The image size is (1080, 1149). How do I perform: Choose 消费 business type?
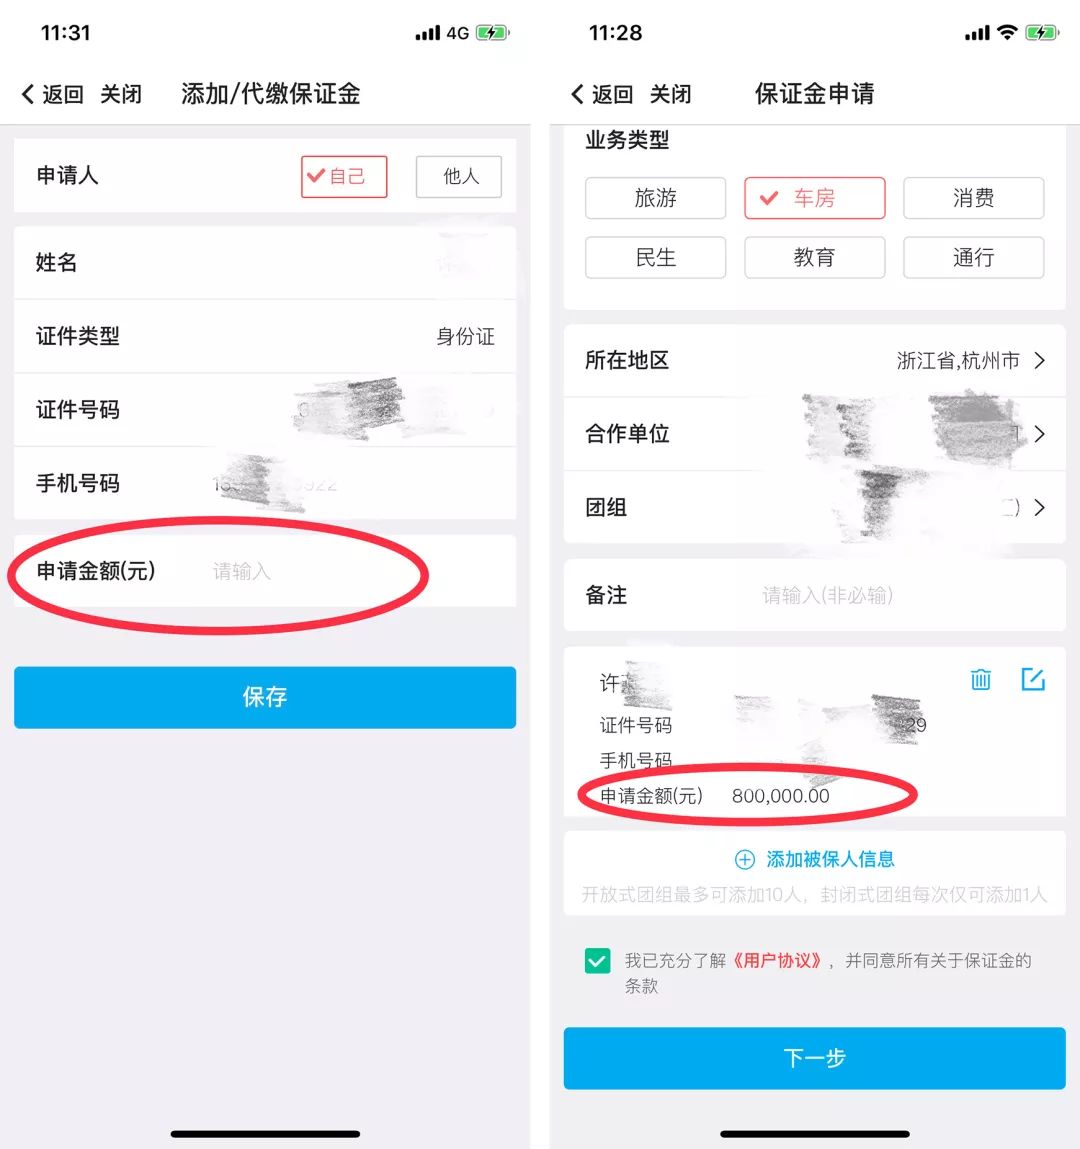[973, 198]
